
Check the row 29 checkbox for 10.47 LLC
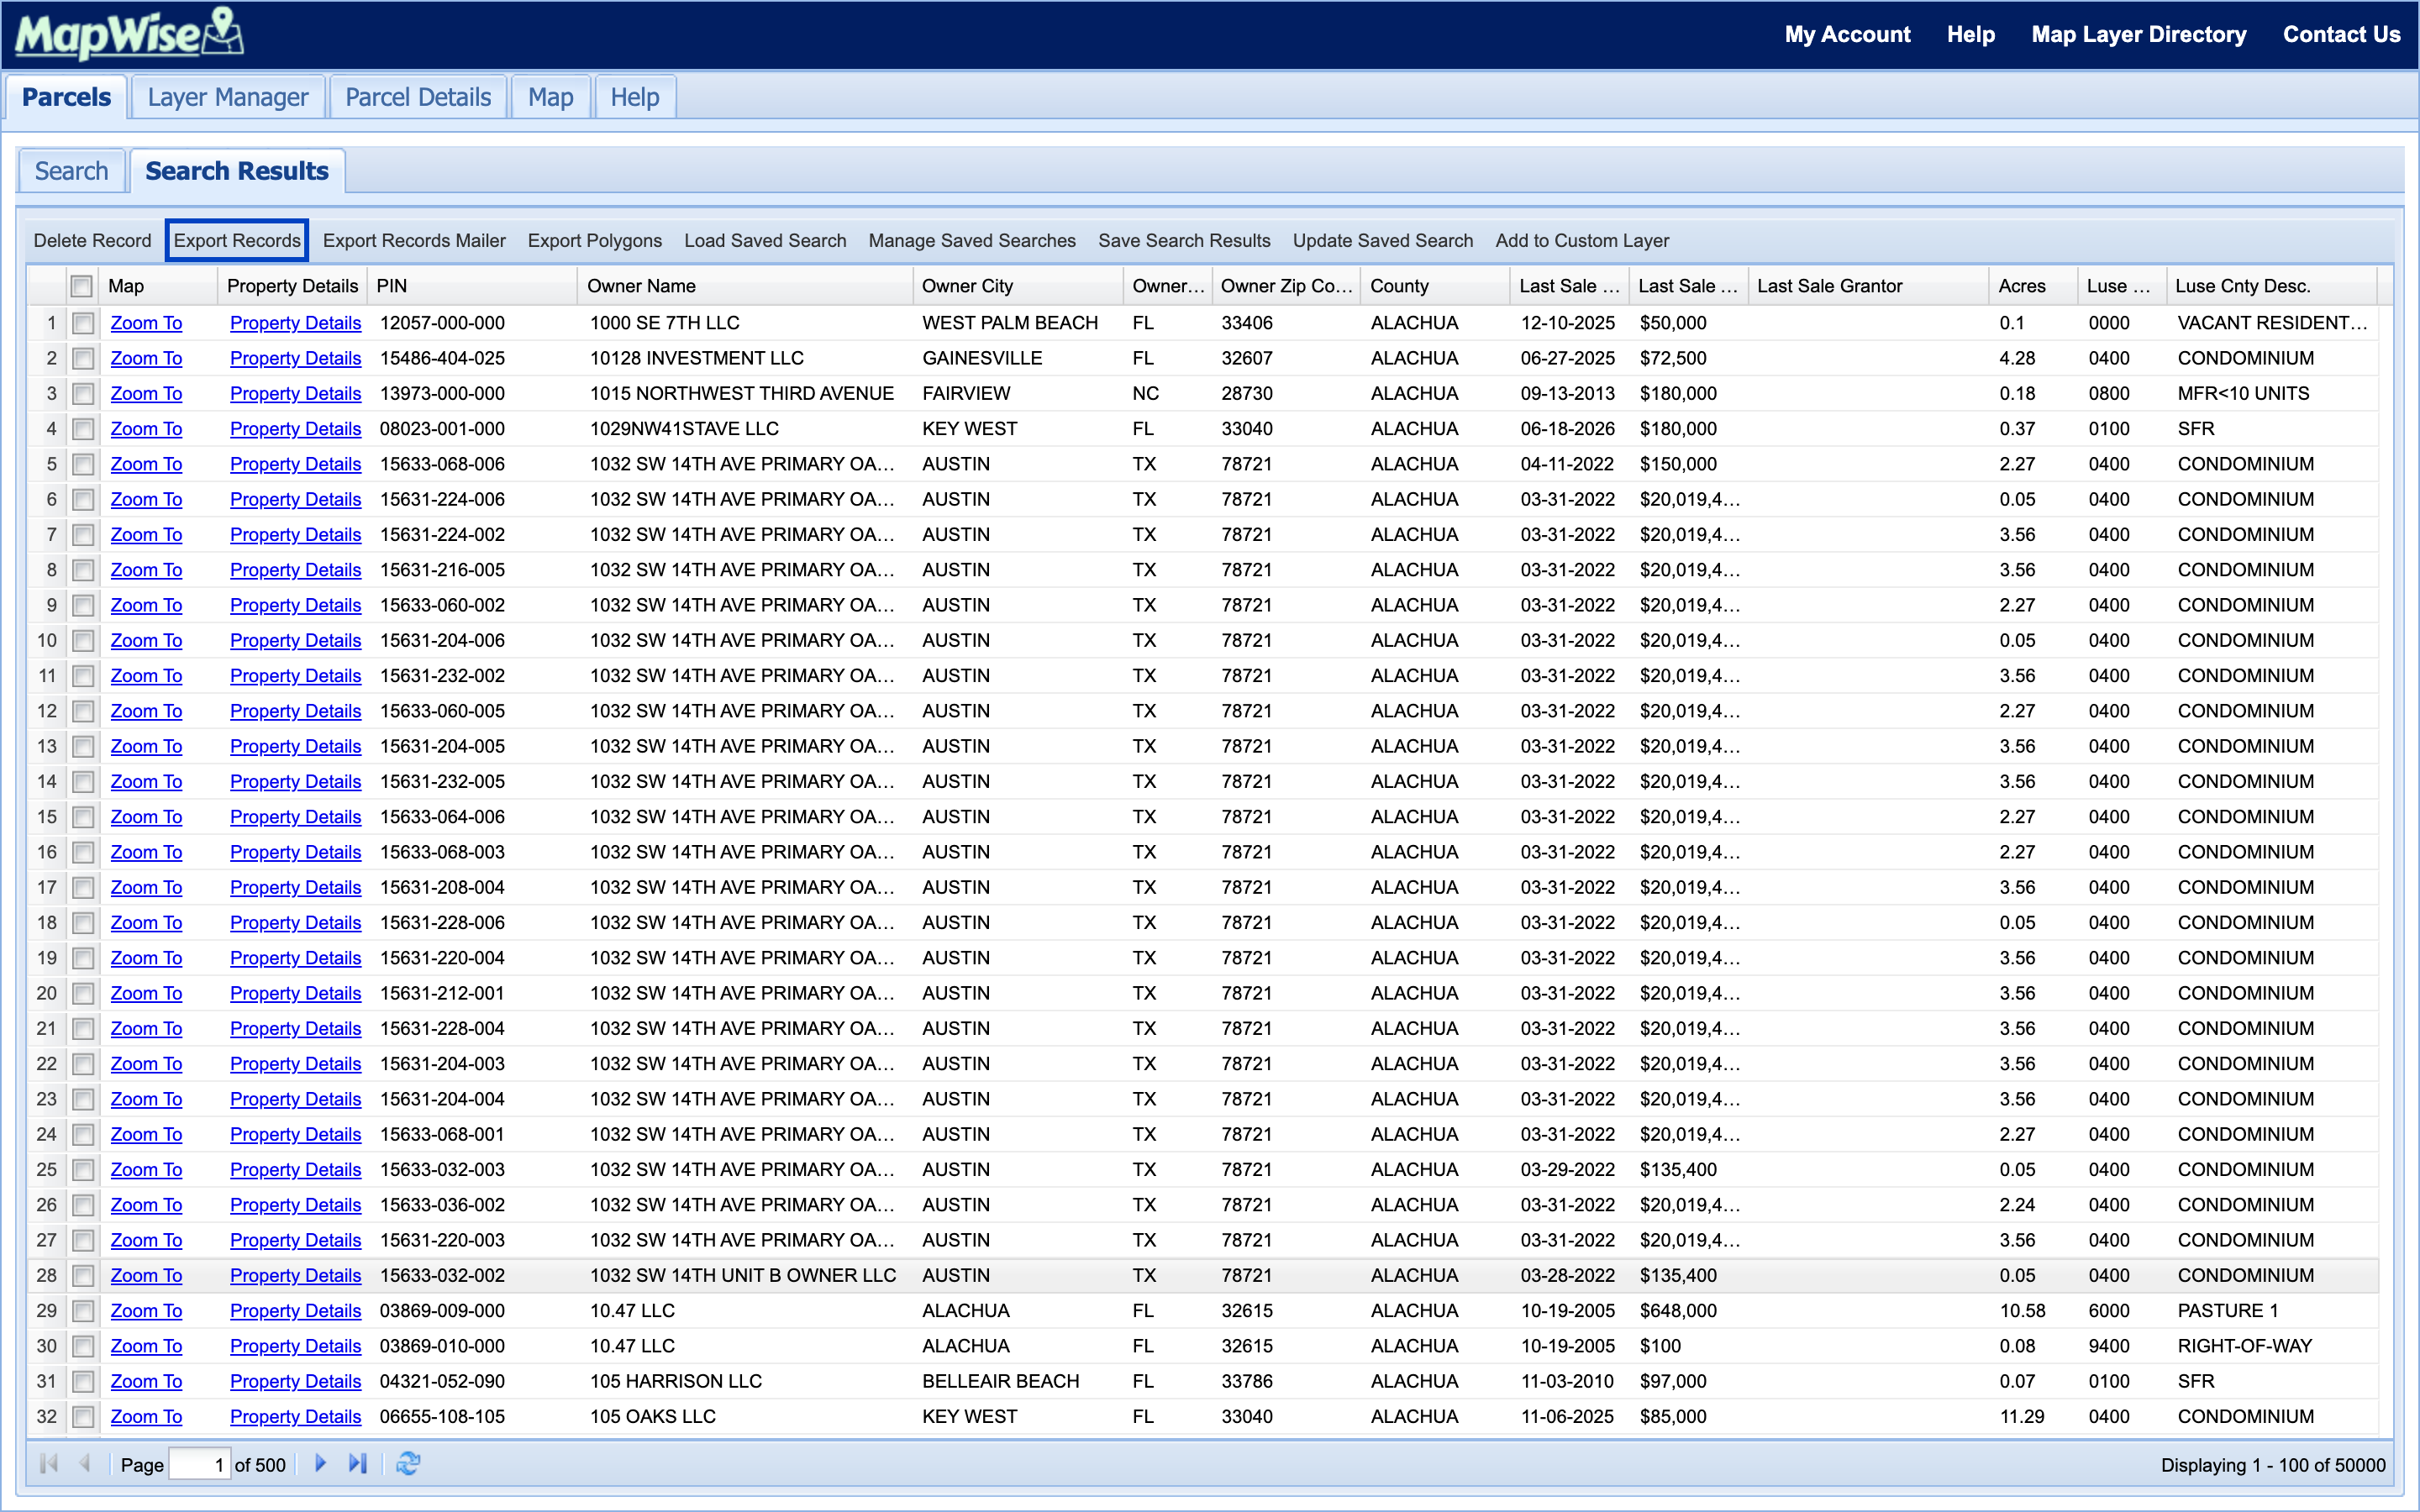click(84, 1311)
